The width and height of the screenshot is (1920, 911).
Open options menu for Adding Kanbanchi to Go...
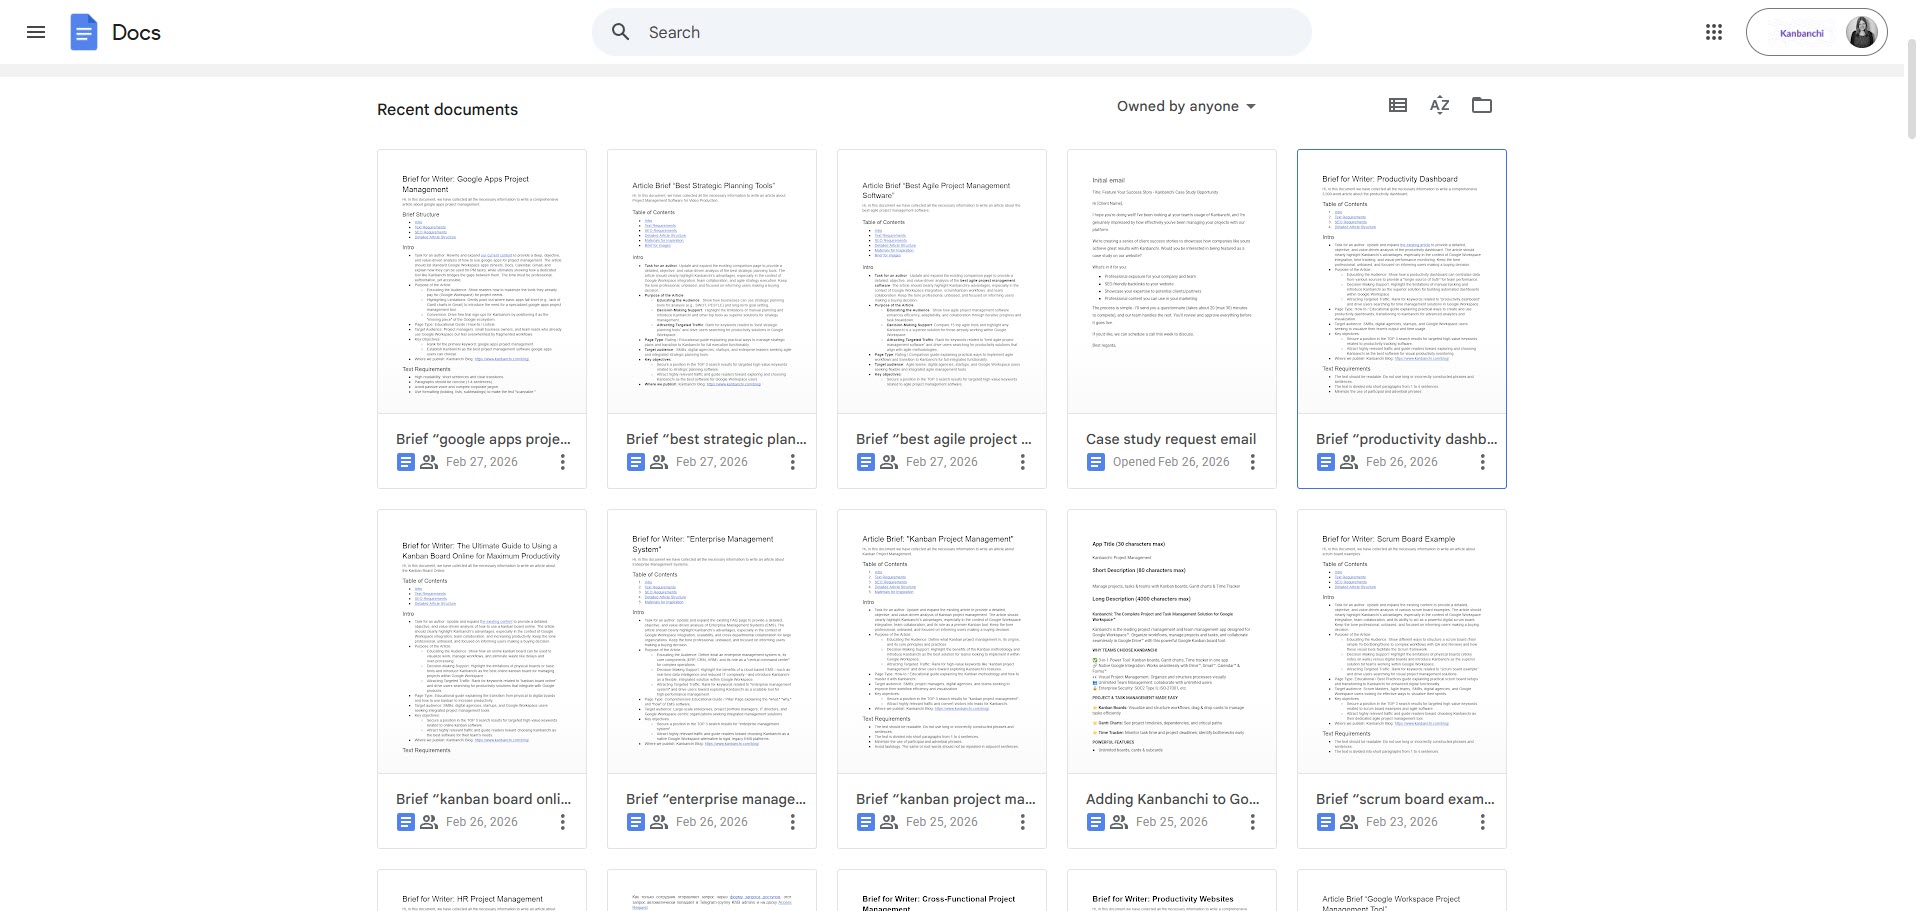[x=1253, y=821]
